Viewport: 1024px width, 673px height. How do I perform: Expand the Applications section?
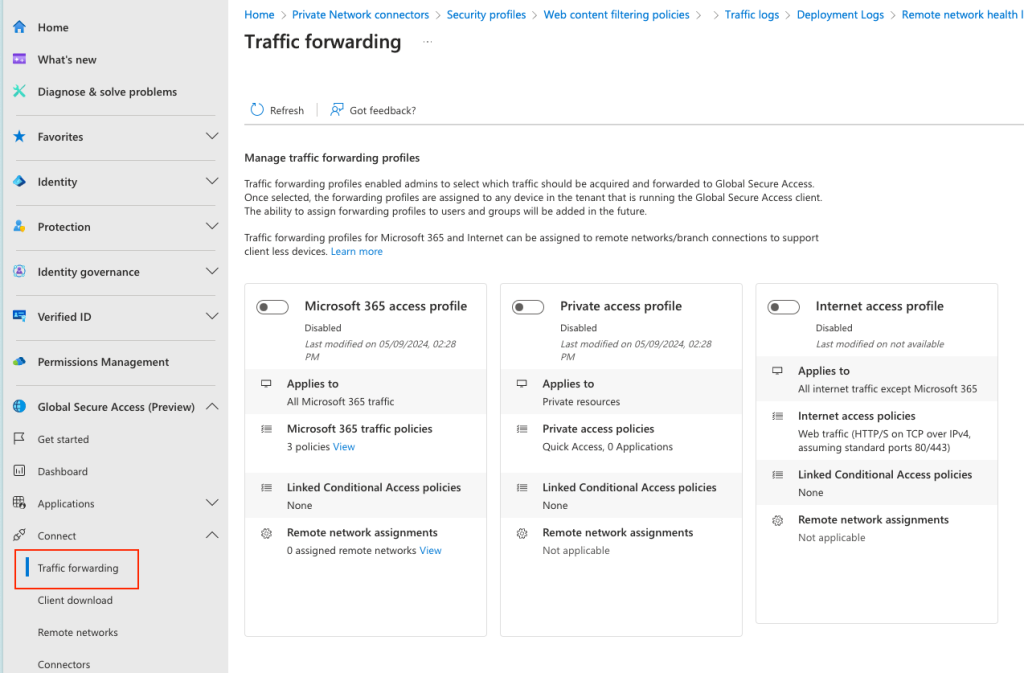click(211, 503)
